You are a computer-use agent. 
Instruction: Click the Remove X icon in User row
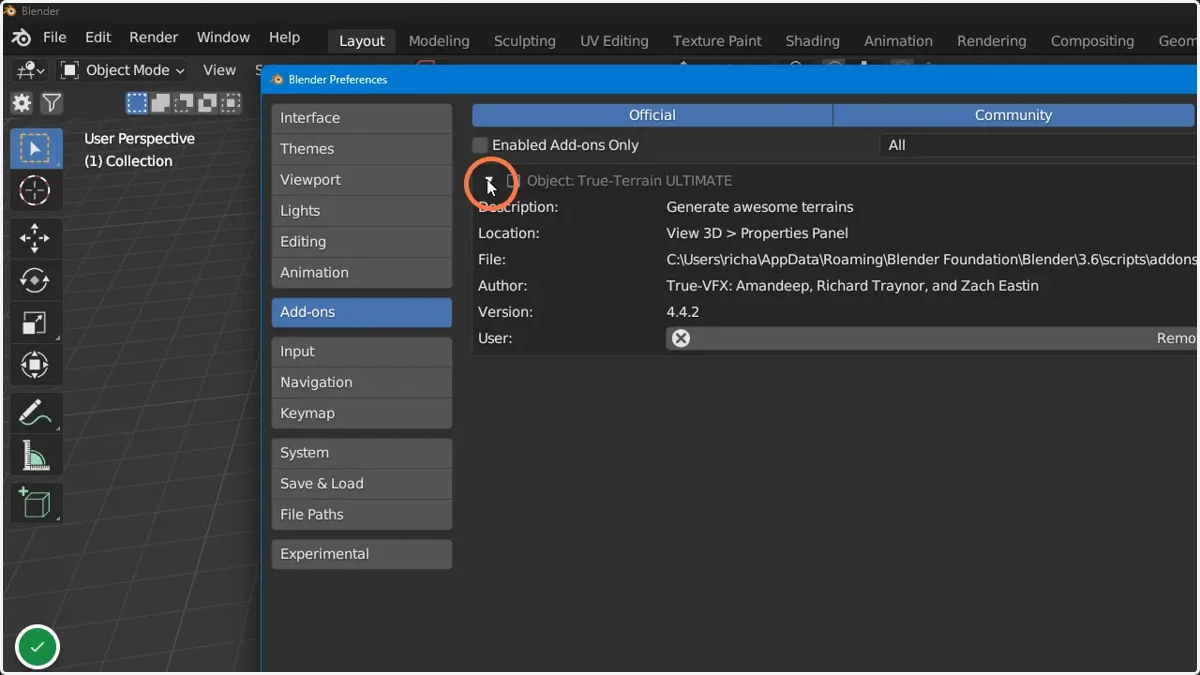pos(681,338)
